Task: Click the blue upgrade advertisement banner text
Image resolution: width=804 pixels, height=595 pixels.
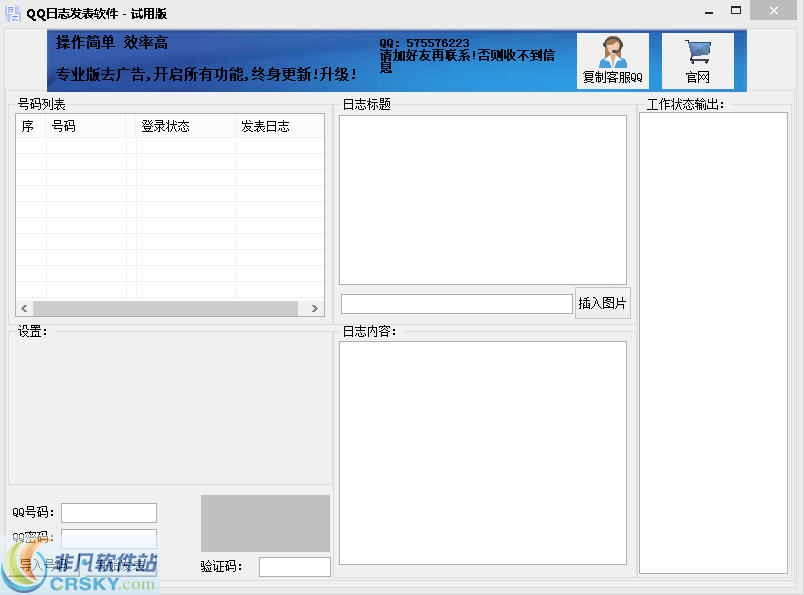Action: pyautogui.click(x=206, y=75)
